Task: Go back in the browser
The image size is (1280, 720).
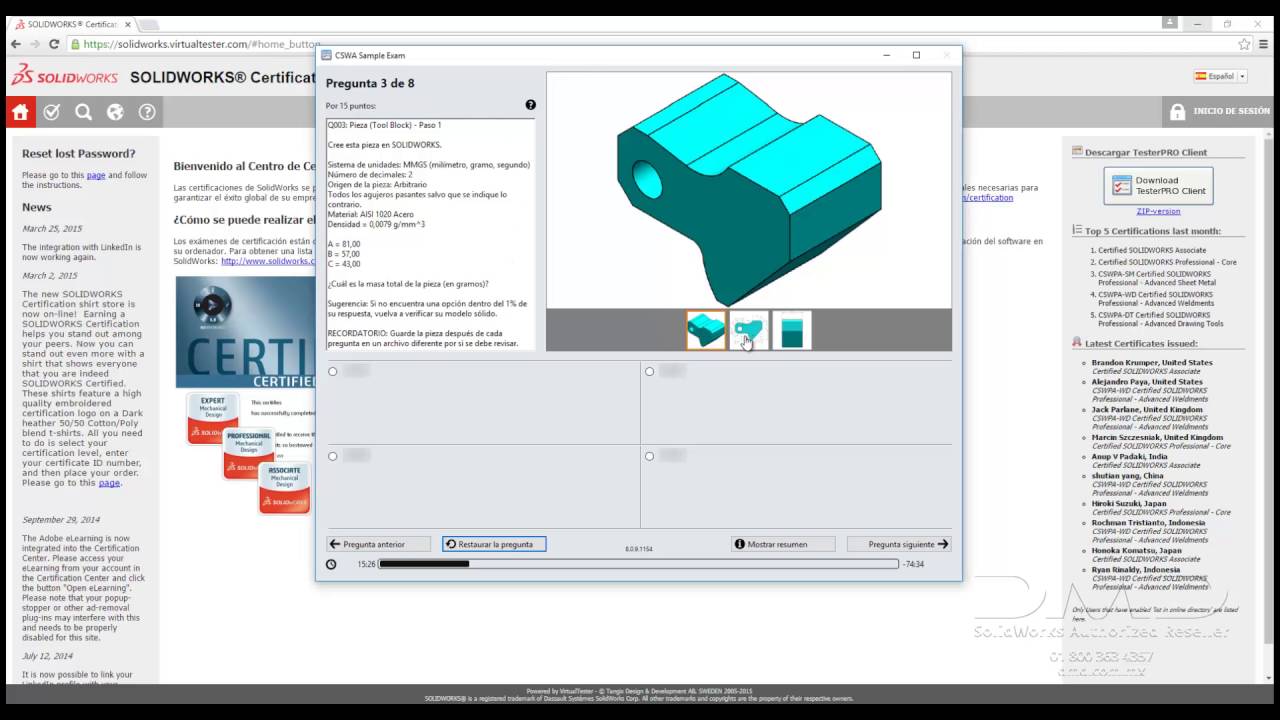Action: coord(15,44)
